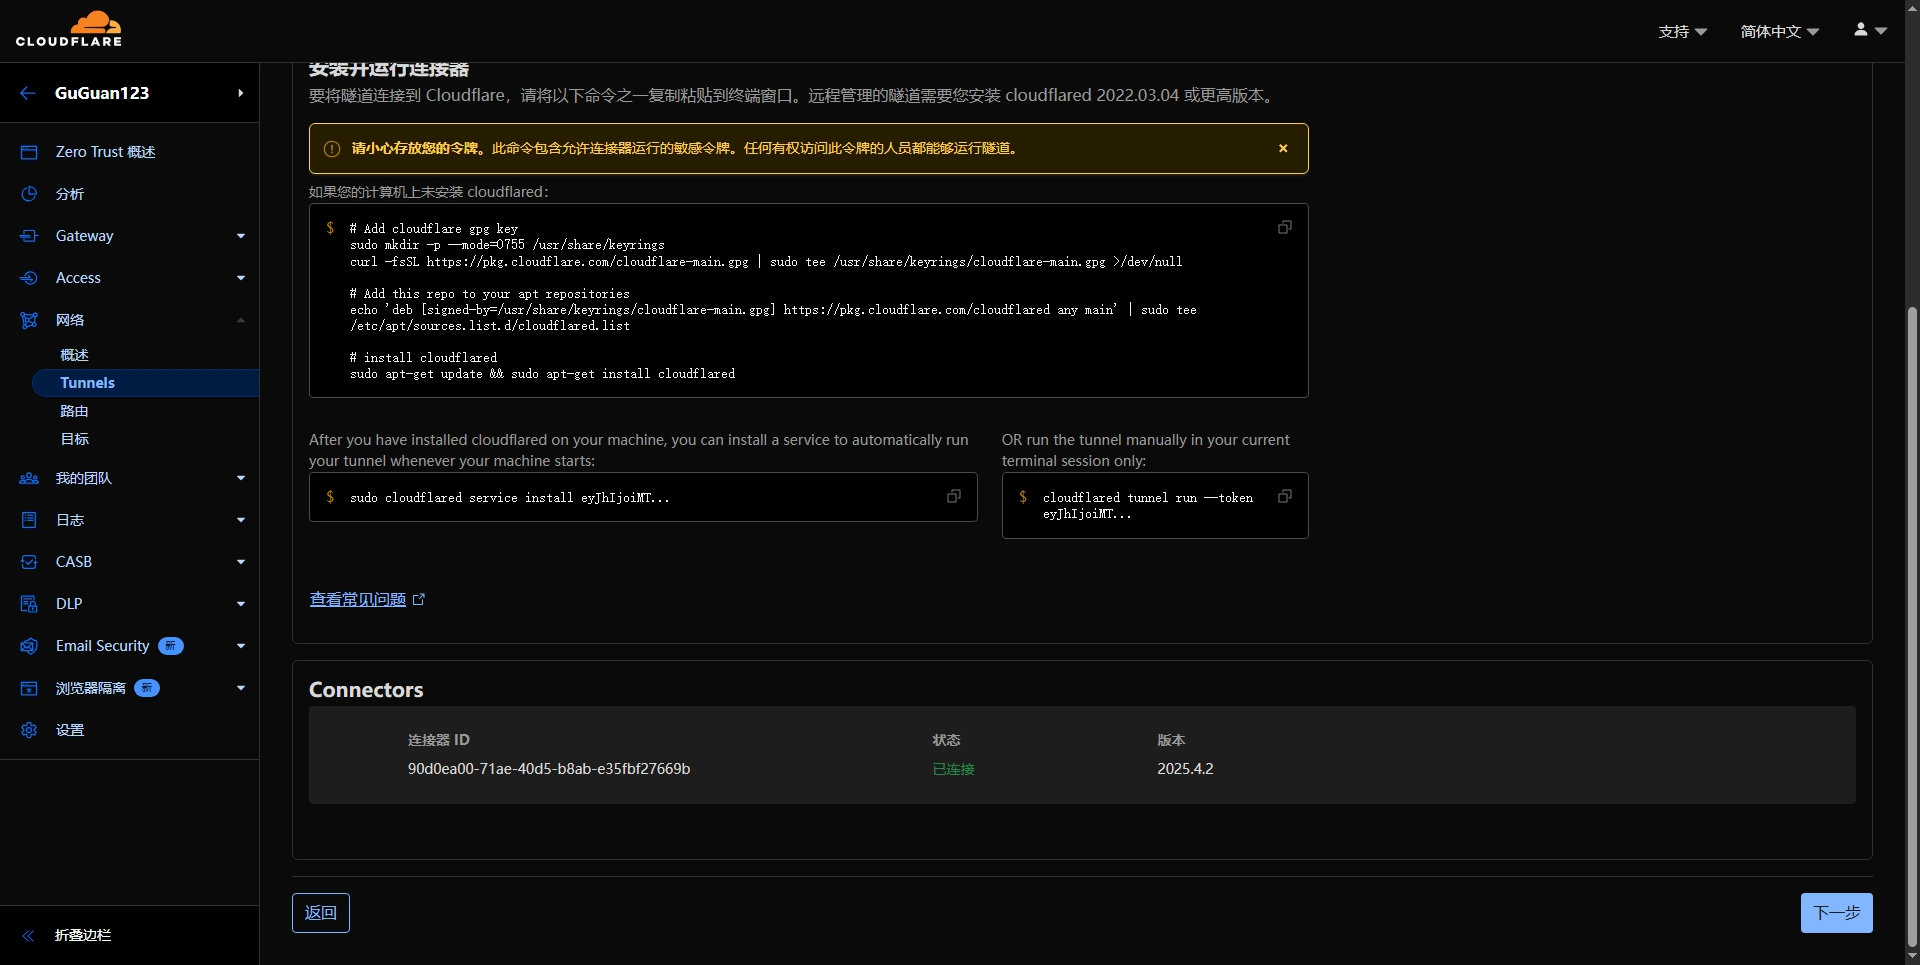Screen dimensions: 1920x965
Task: Click connector ID 90d0ea00-71ae-40d5-b8ab-e35fbf27669b
Action: tap(549, 769)
